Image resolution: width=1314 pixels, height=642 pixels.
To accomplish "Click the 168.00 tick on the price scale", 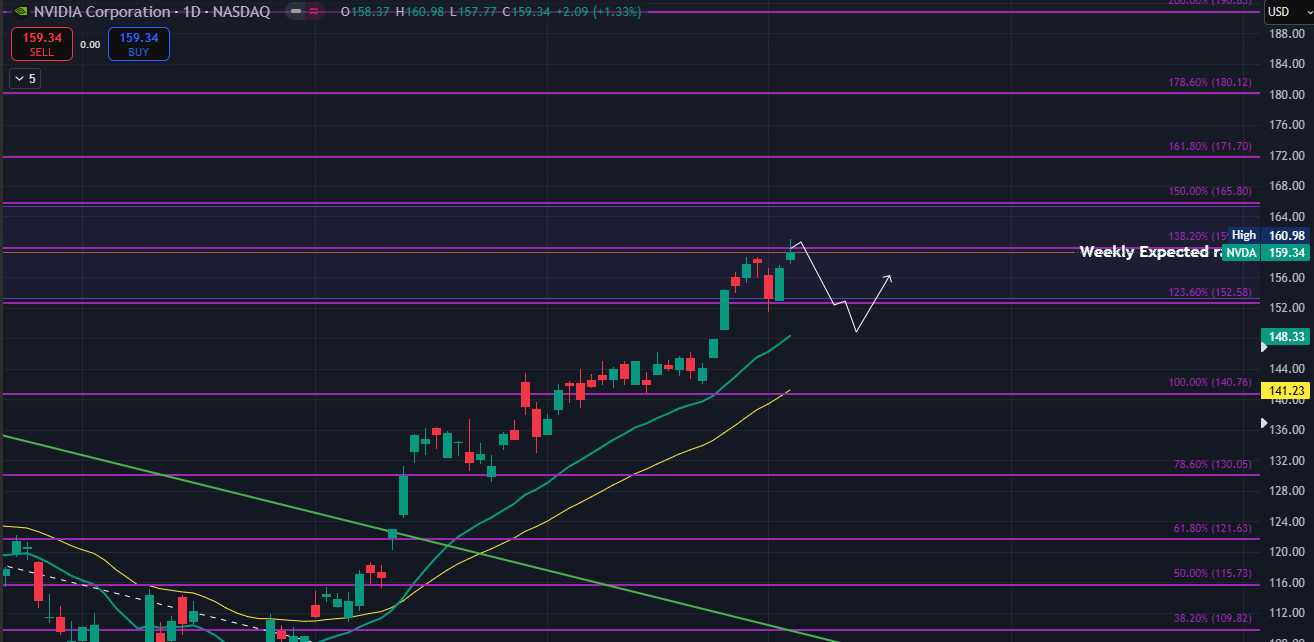I will (x=1285, y=186).
